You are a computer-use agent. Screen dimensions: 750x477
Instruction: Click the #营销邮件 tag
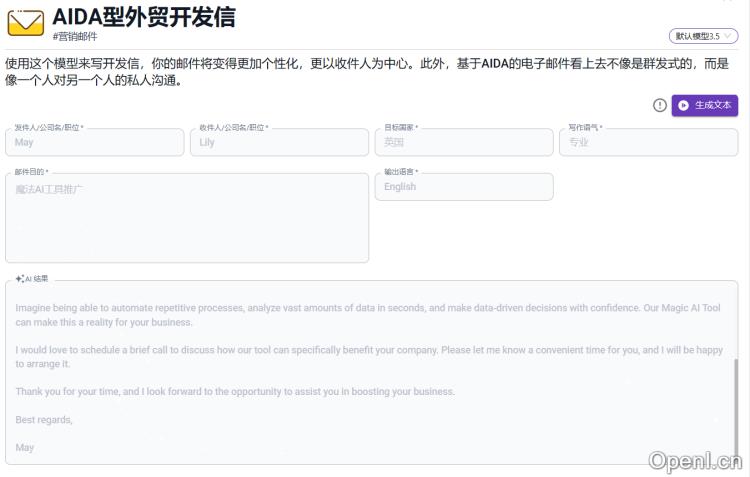pyautogui.click(x=75, y=37)
